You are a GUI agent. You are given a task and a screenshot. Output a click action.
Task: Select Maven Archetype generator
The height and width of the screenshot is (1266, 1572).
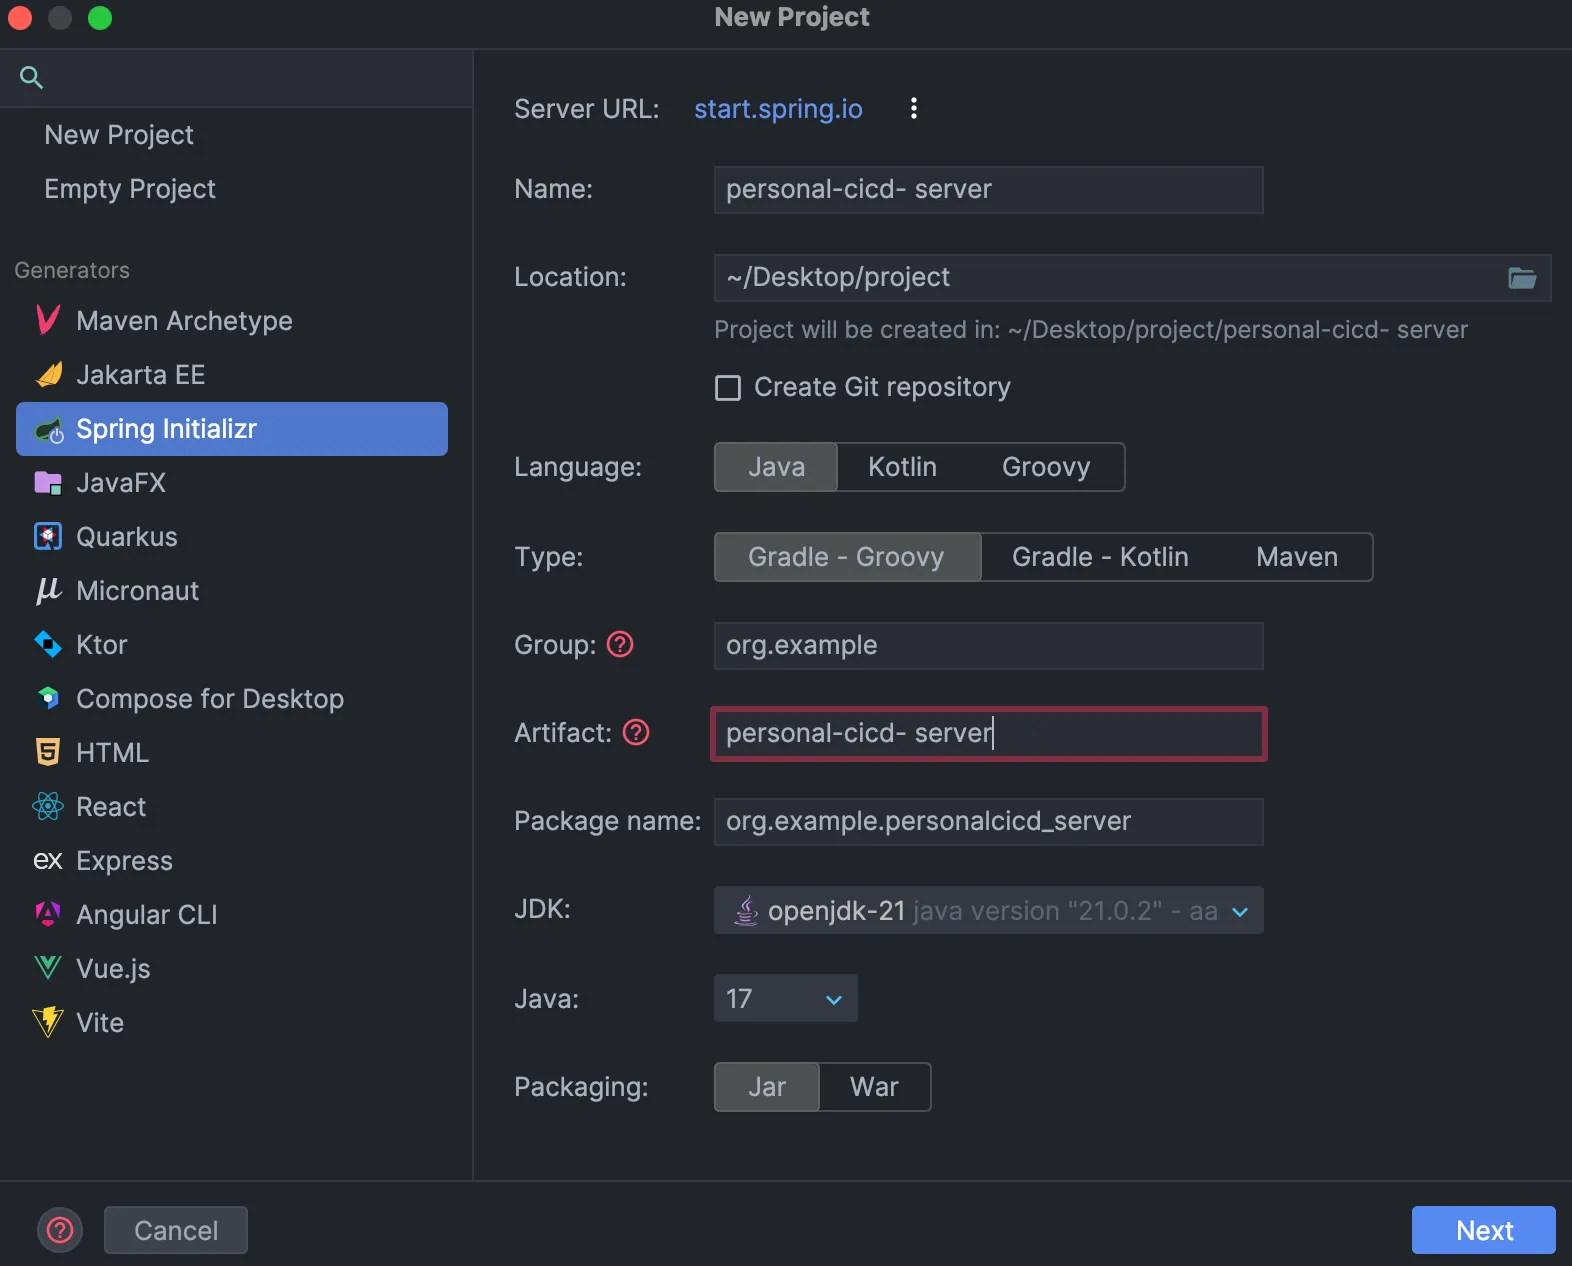pos(232,321)
